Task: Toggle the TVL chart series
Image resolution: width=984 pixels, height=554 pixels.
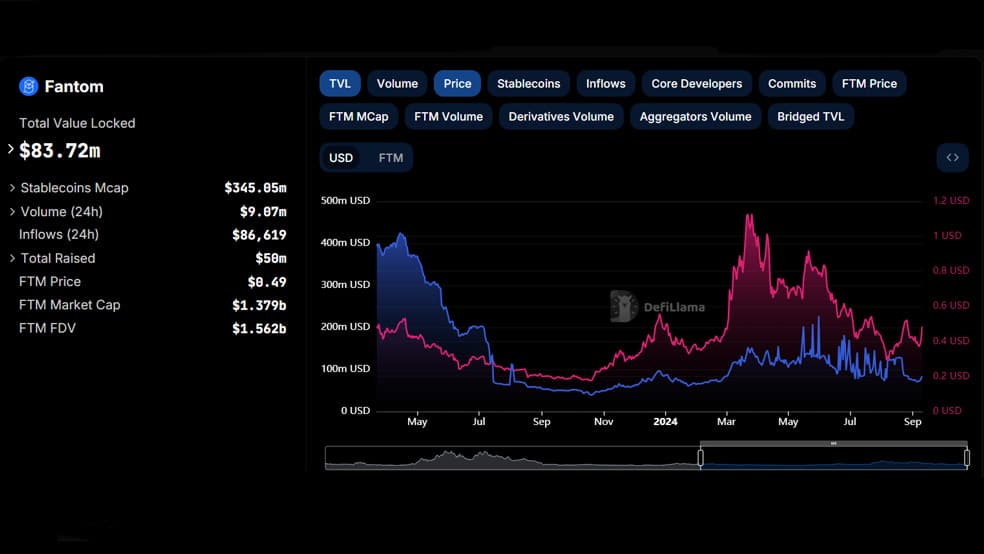Action: click(340, 83)
